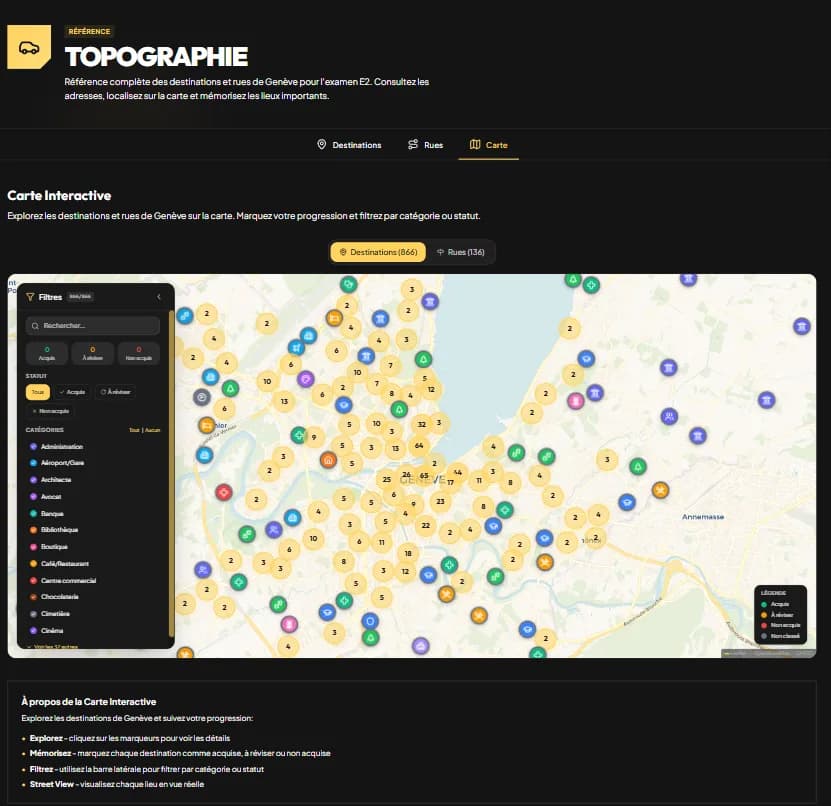
Task: Select the red map marker
Action: tap(224, 493)
